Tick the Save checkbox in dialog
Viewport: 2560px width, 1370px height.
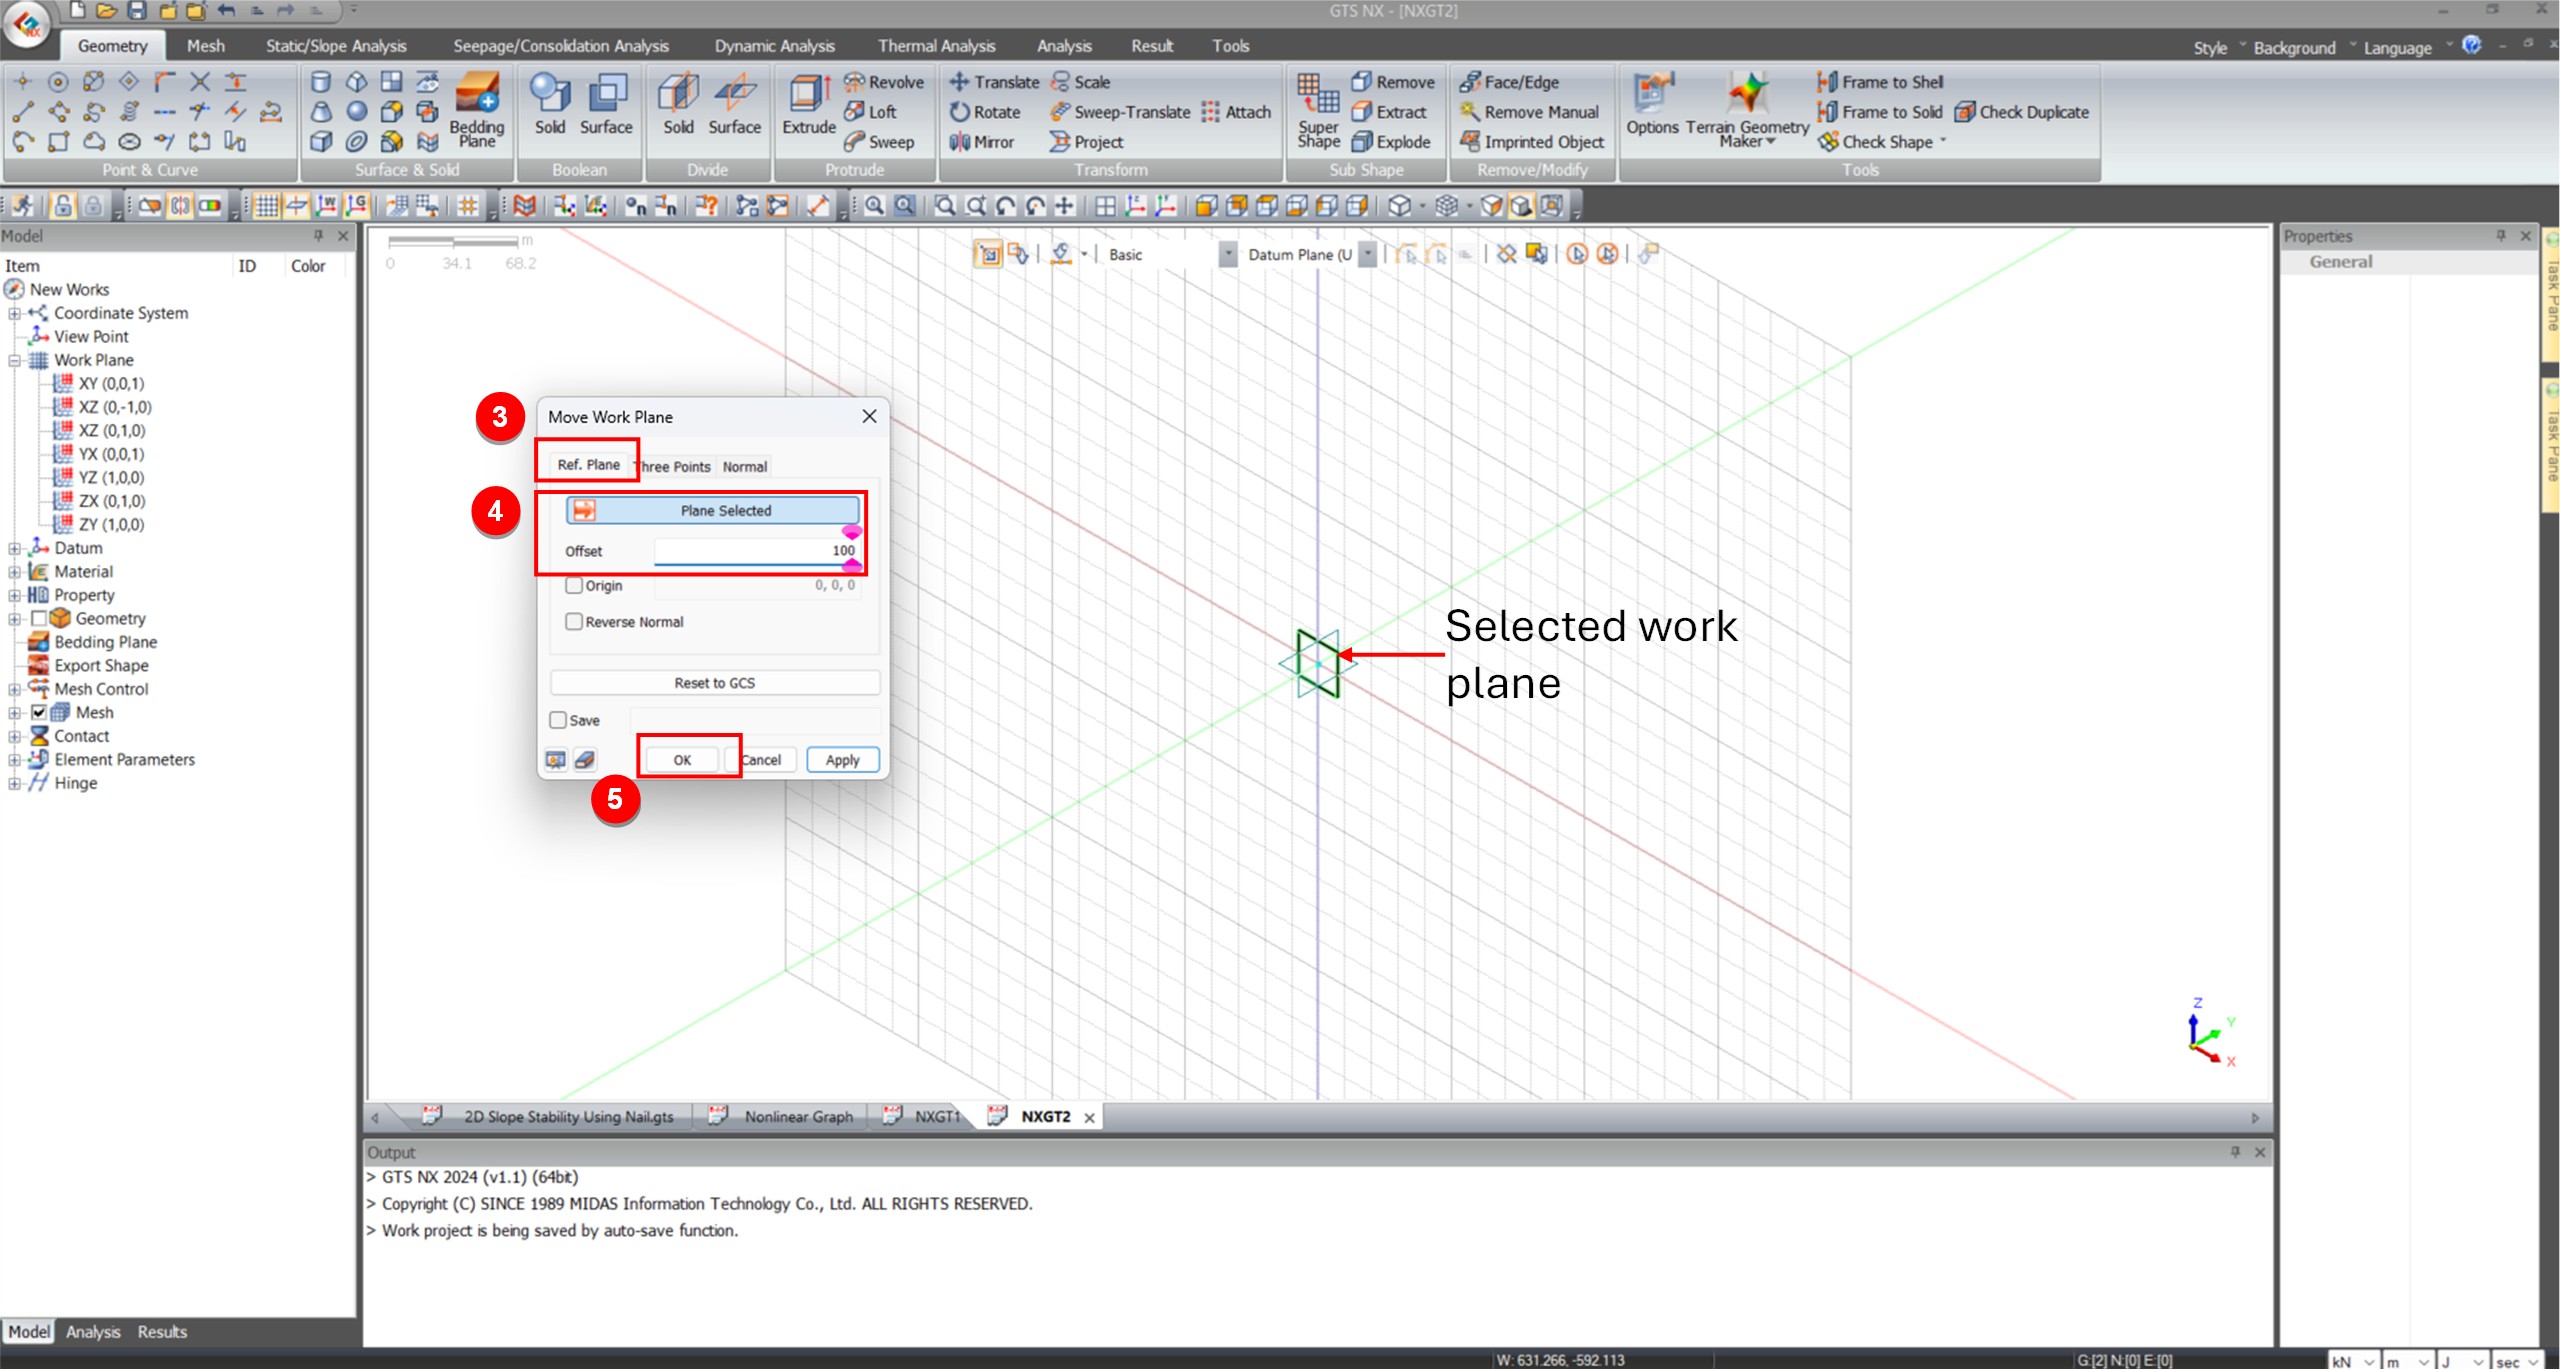coord(558,721)
